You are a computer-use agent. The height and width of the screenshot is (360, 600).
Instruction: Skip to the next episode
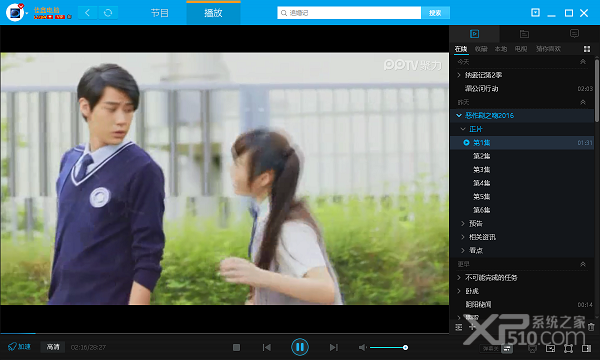(x=334, y=347)
